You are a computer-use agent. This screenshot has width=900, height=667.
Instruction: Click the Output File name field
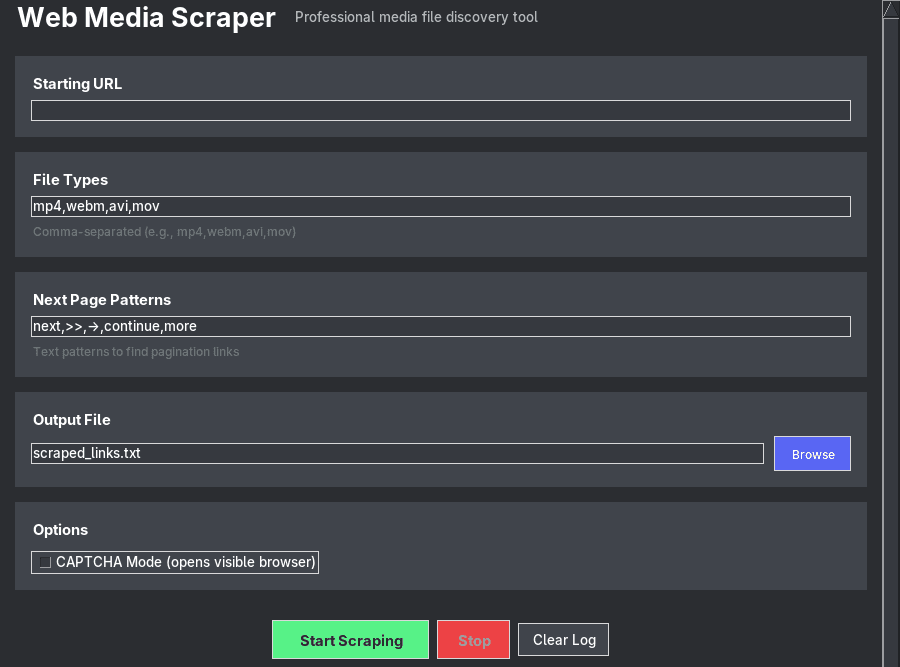pyautogui.click(x=397, y=453)
